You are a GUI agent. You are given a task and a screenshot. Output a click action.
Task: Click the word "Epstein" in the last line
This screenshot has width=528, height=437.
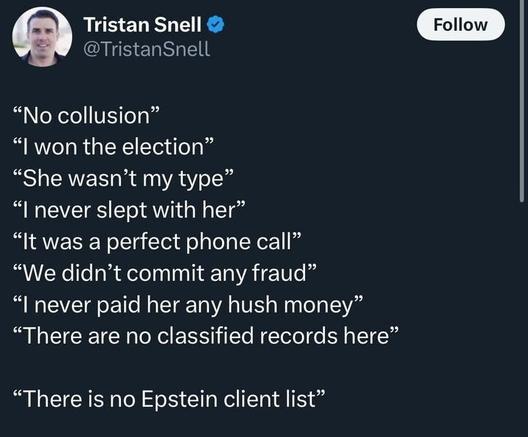(179, 400)
